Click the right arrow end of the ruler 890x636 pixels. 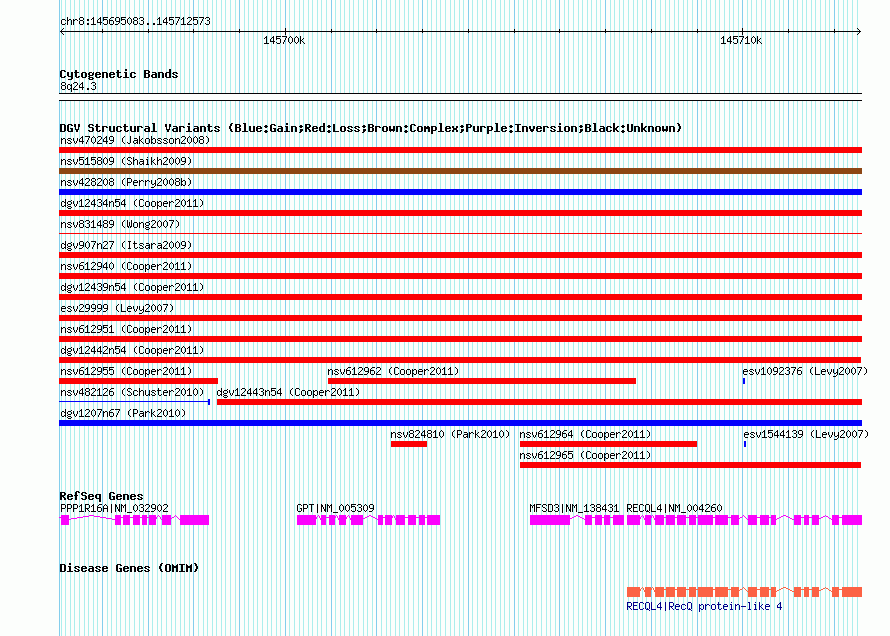coord(859,31)
